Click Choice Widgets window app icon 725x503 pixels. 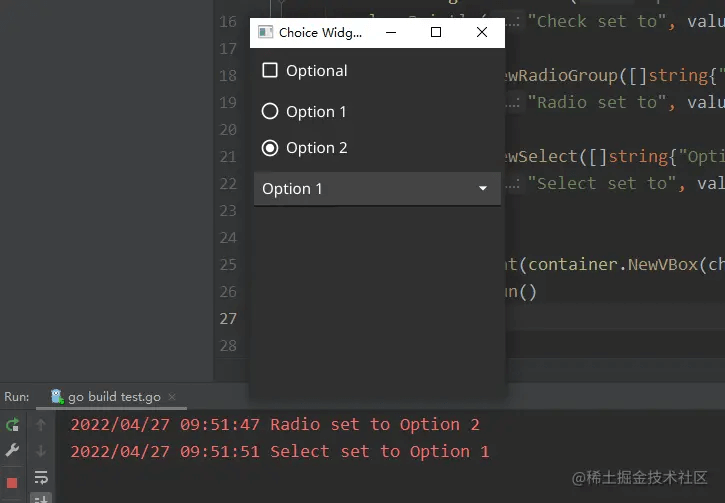265,32
